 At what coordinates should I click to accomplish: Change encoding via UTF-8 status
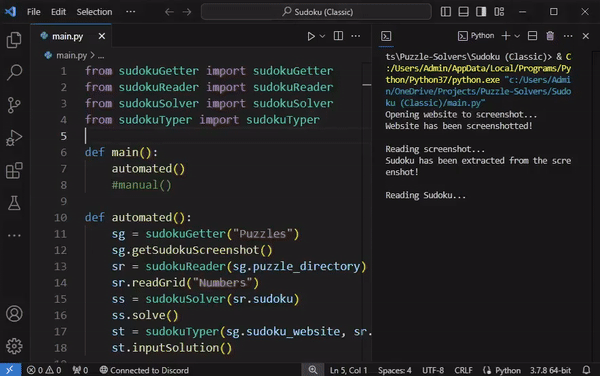click(433, 370)
